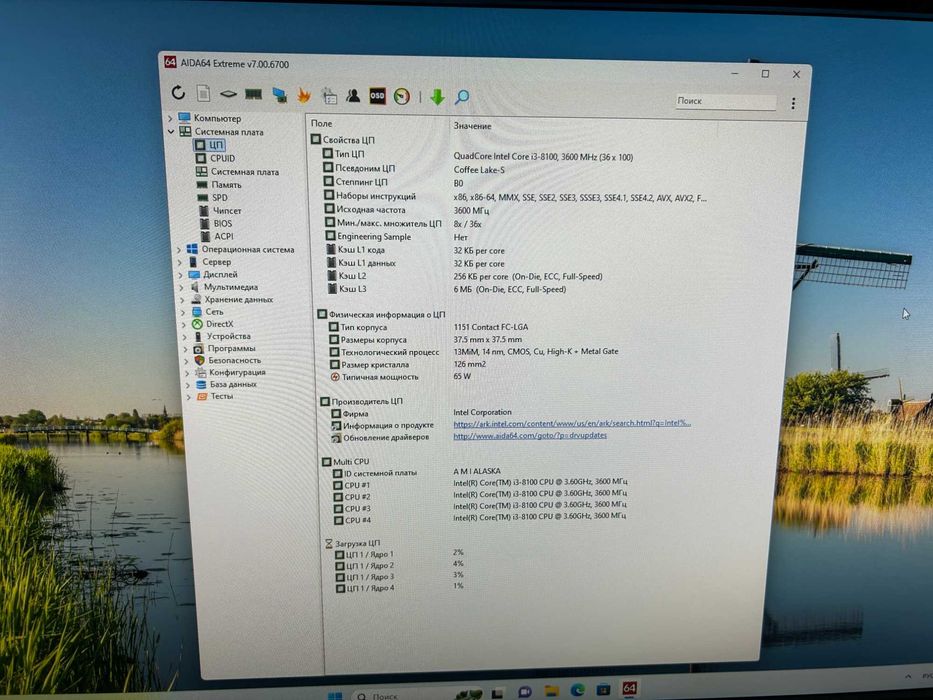Click the Windows Start button
This screenshot has height=700, width=933.
point(335,695)
